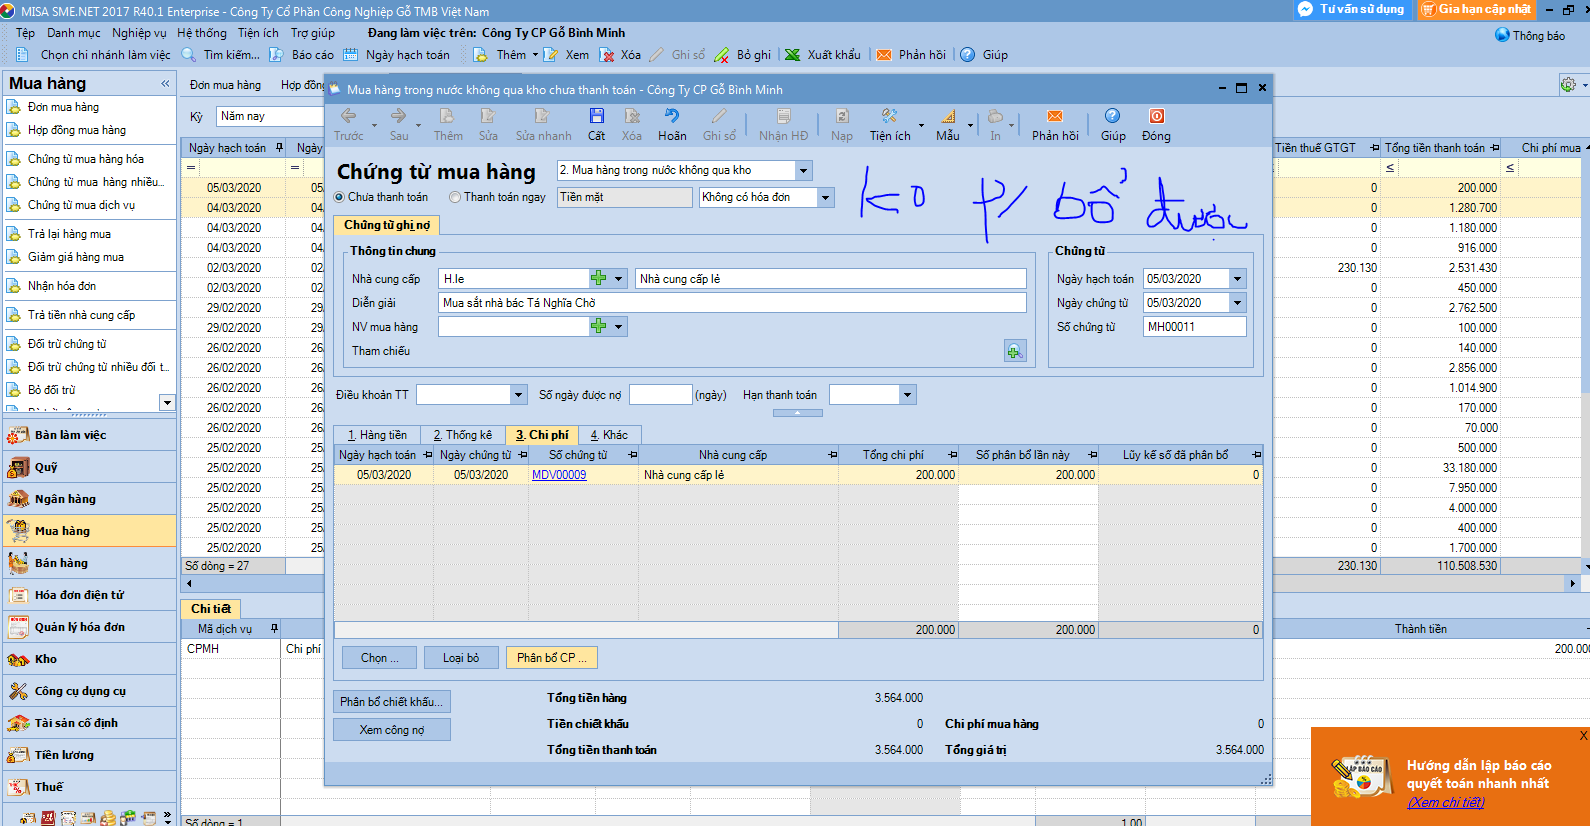Switch to the Hàng tiền tab

pos(377,435)
